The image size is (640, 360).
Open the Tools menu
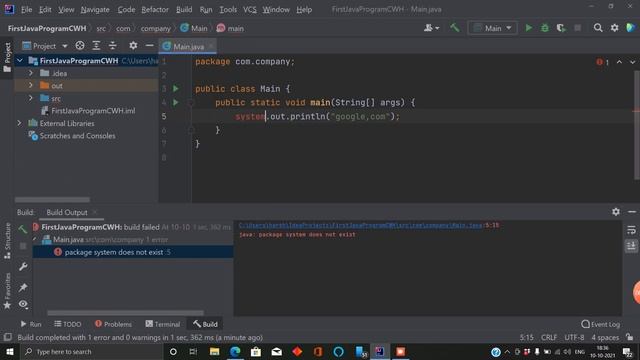(x=228, y=9)
